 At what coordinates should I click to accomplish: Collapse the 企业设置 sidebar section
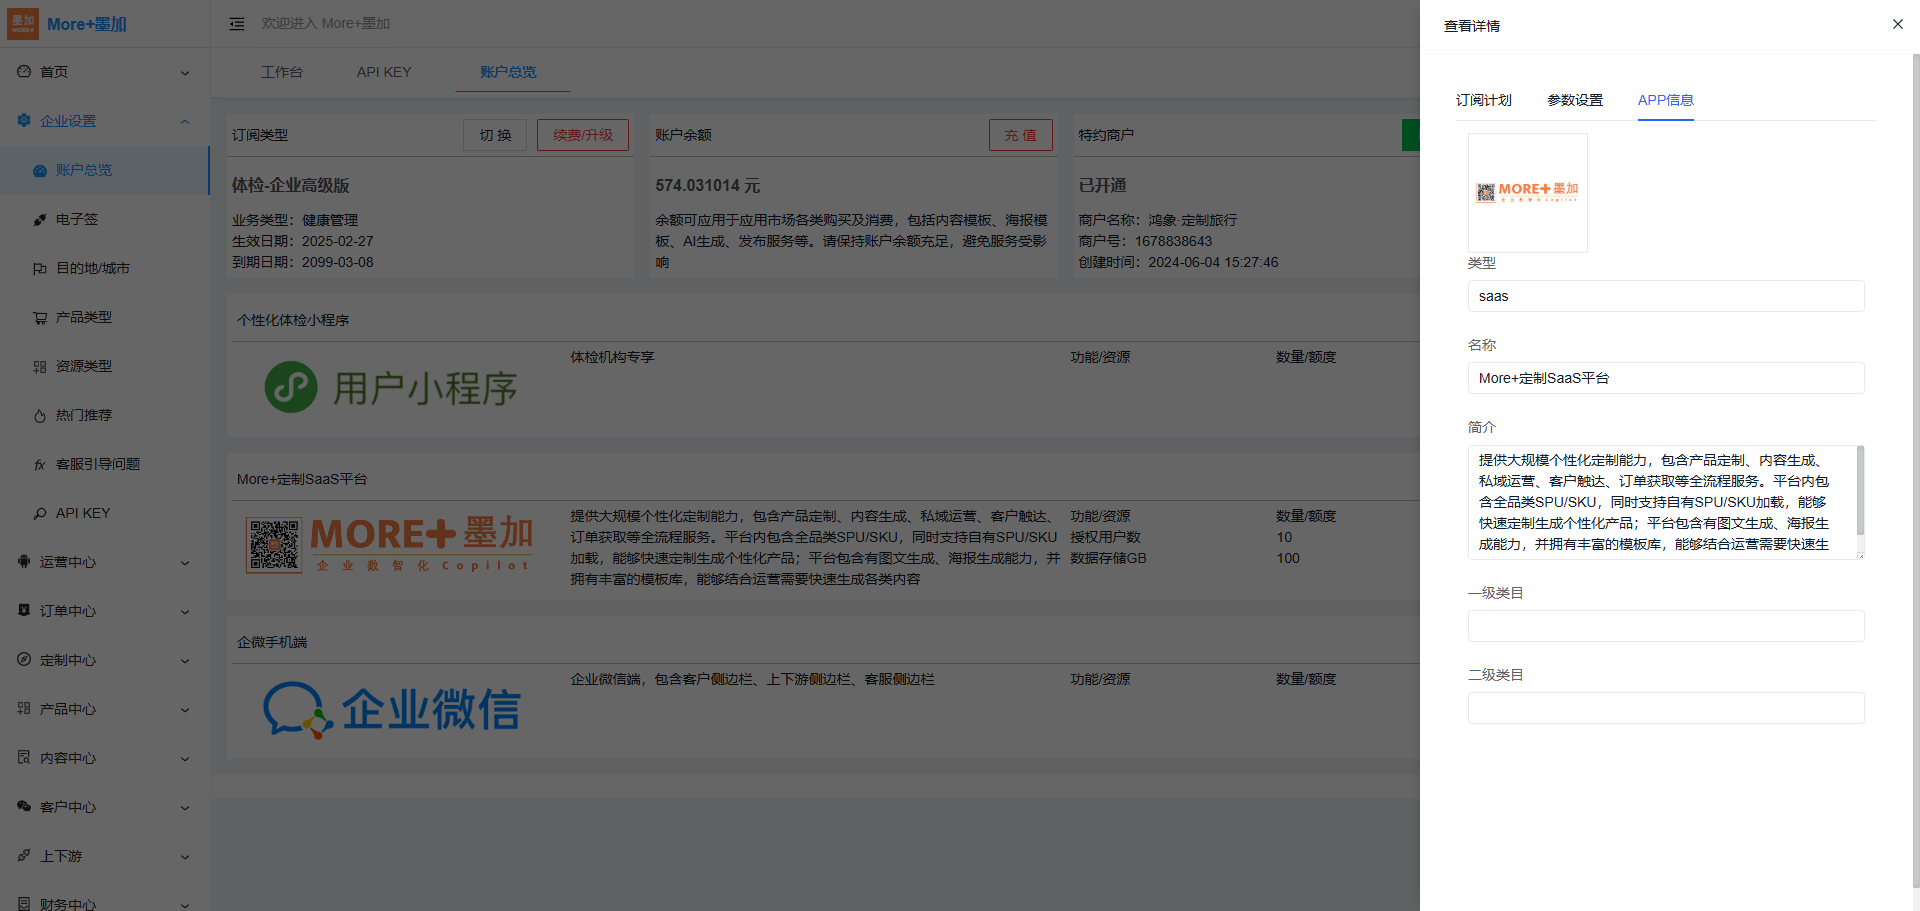[185, 122]
